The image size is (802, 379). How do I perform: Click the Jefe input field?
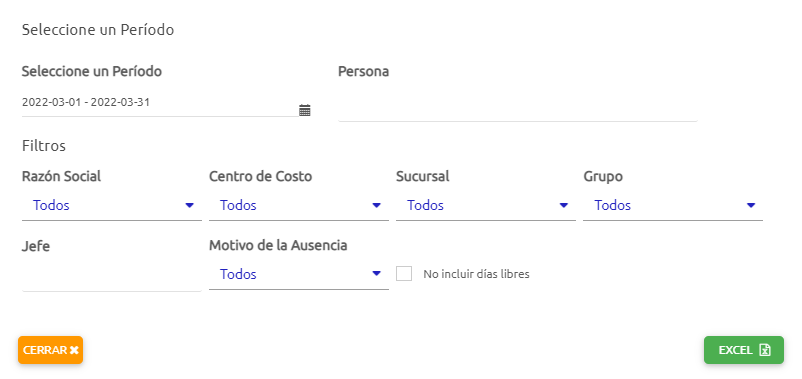point(112,277)
